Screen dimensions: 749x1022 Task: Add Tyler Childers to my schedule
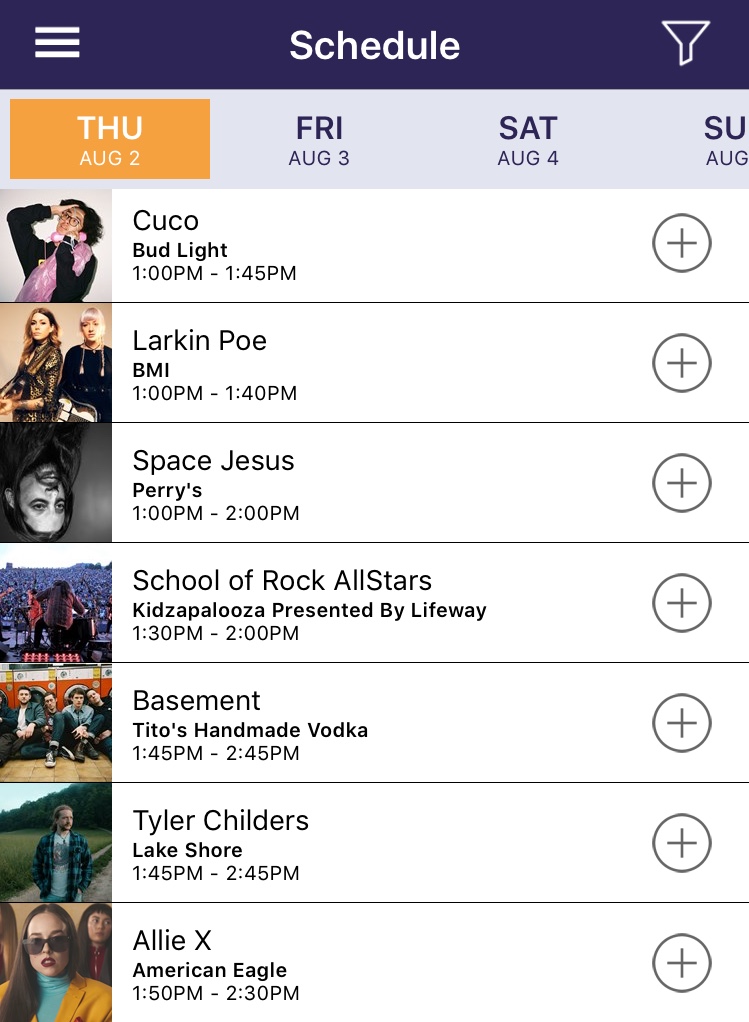[682, 843]
